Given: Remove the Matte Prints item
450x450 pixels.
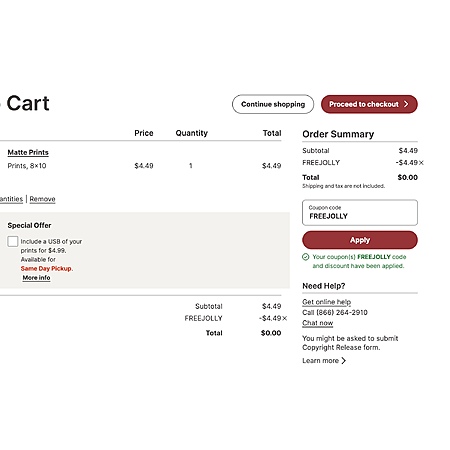Looking at the screenshot, I should coord(42,199).
